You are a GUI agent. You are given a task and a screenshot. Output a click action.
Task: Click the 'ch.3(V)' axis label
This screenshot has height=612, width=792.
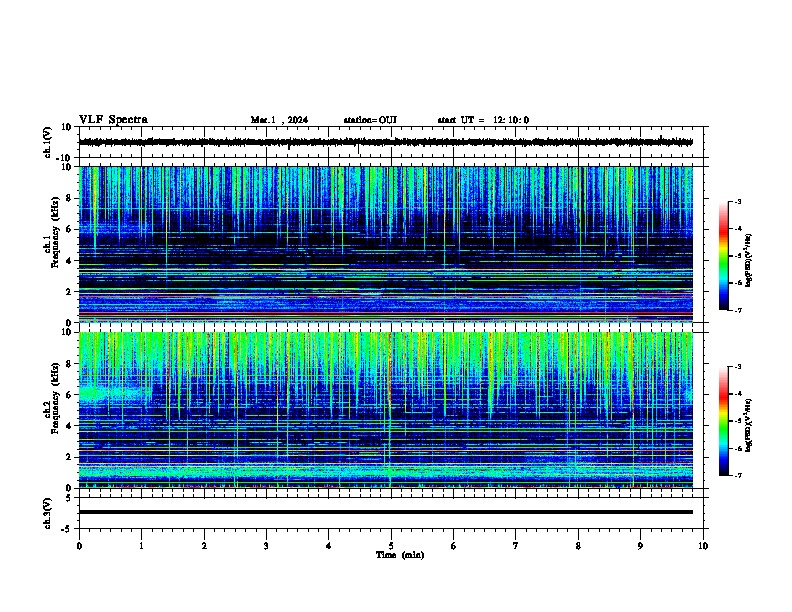(x=48, y=513)
